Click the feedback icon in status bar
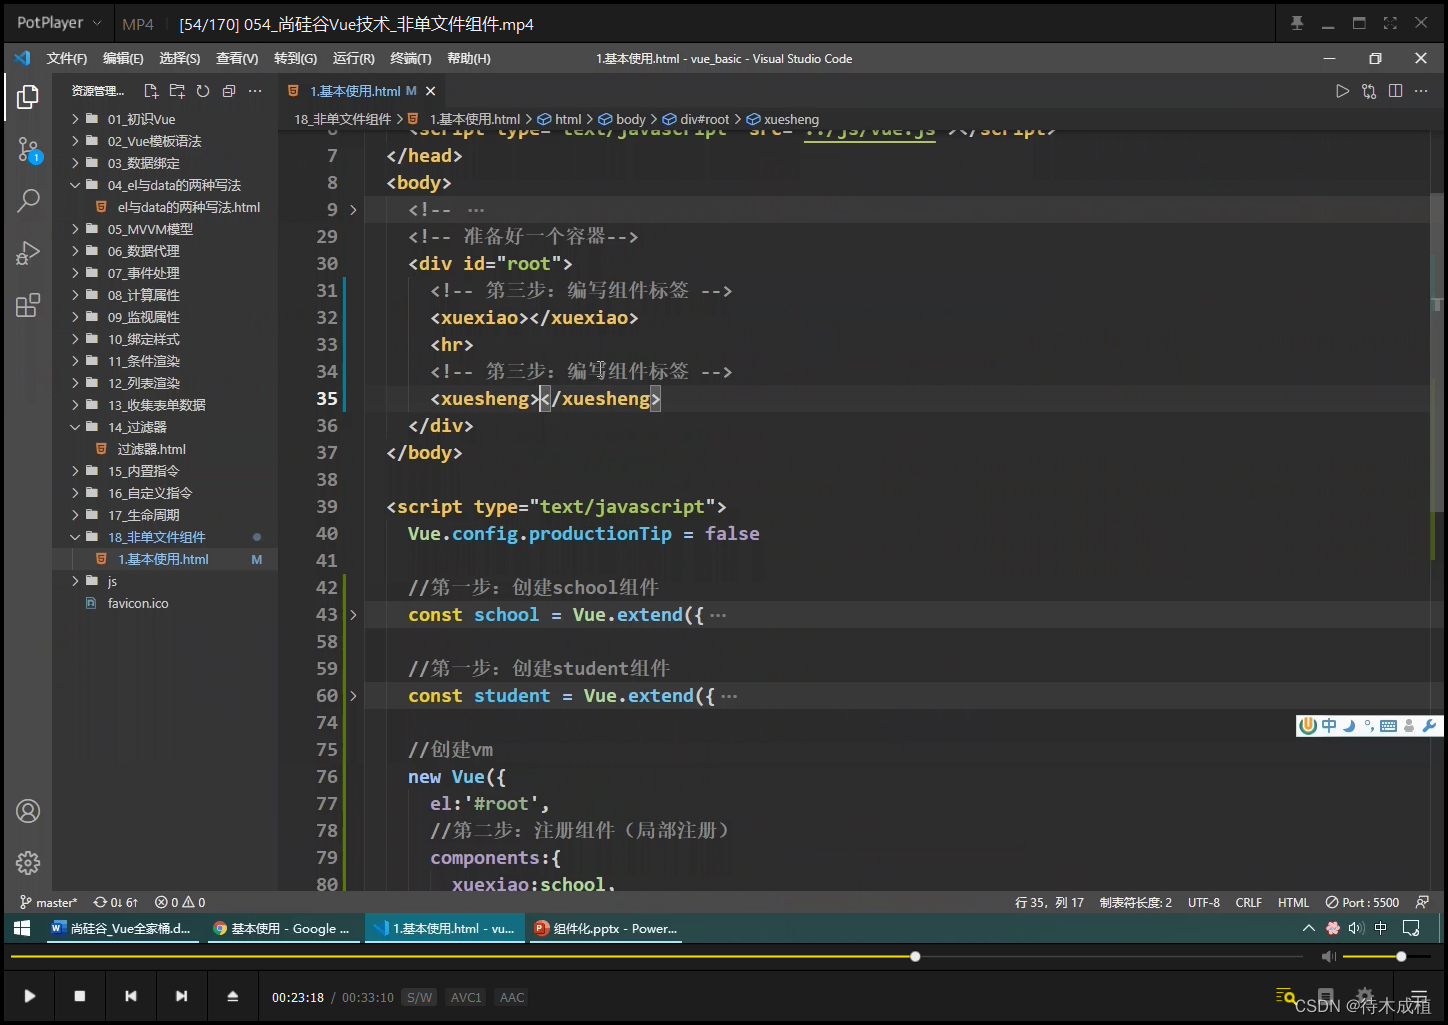Viewport: 1448px width, 1025px height. point(1422,902)
